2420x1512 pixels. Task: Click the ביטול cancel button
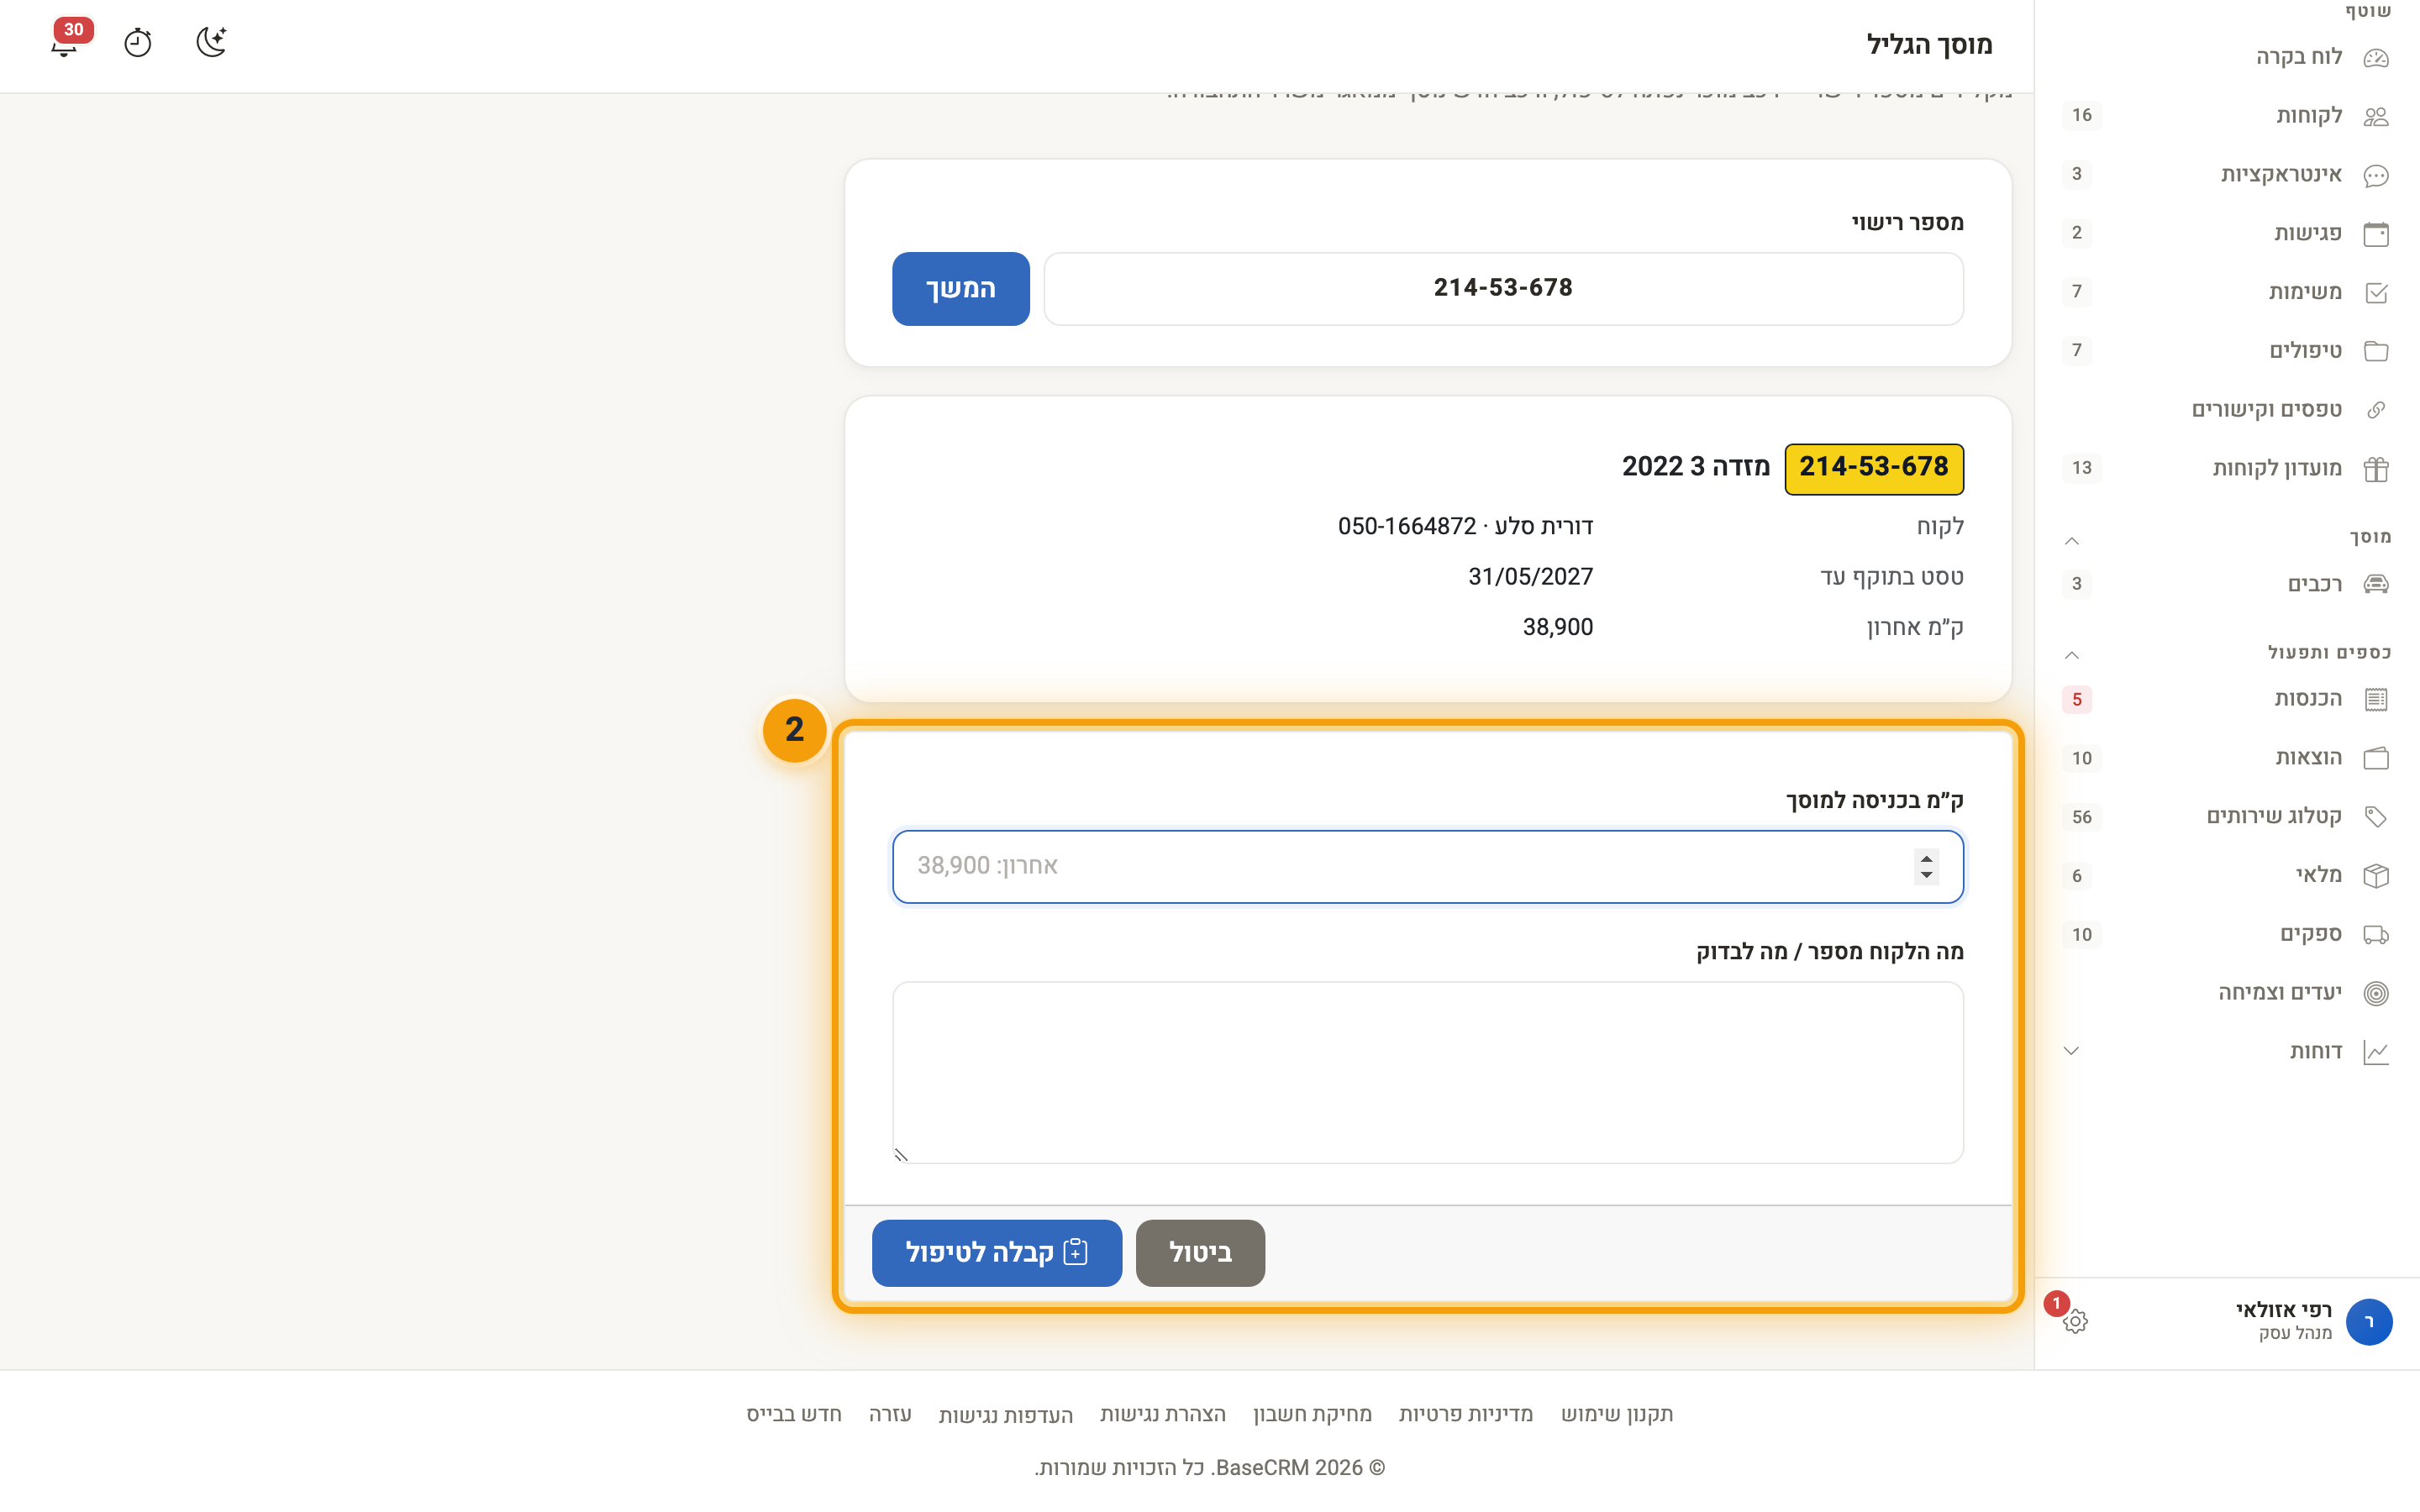pyautogui.click(x=1200, y=1253)
